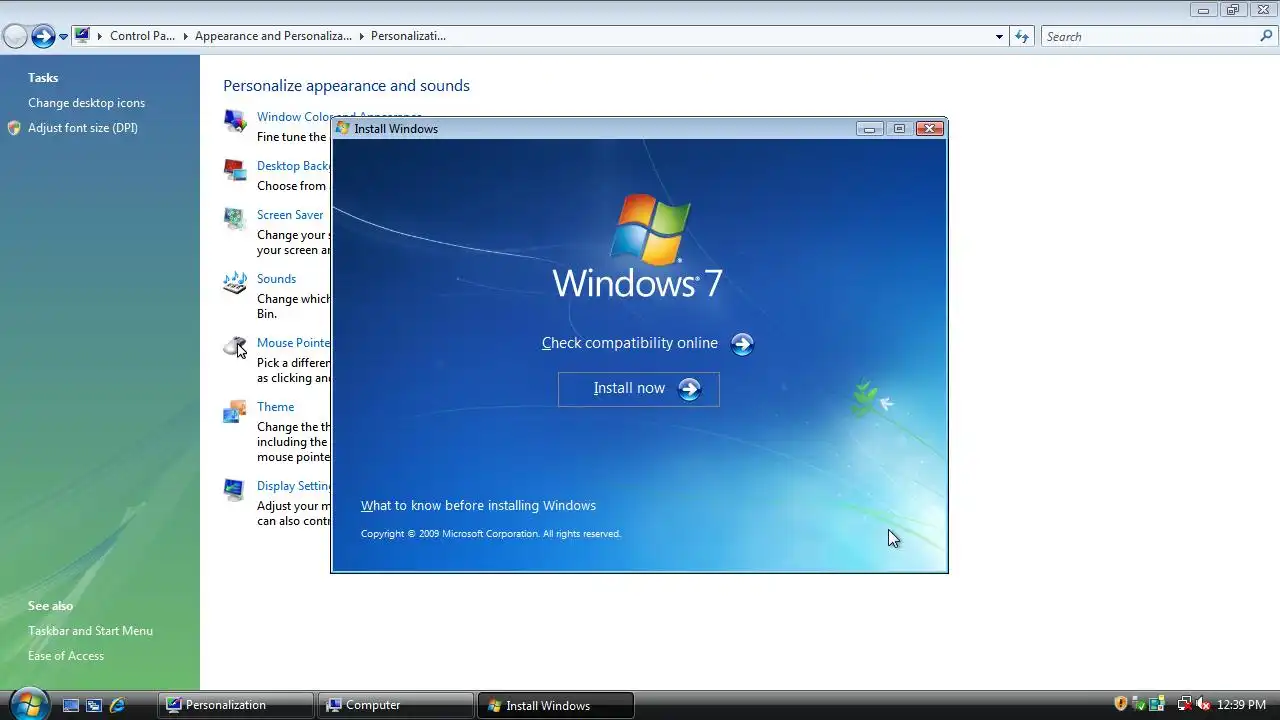1280x720 pixels.
Task: Click the 12:39 PM clock
Action: tap(1242, 705)
